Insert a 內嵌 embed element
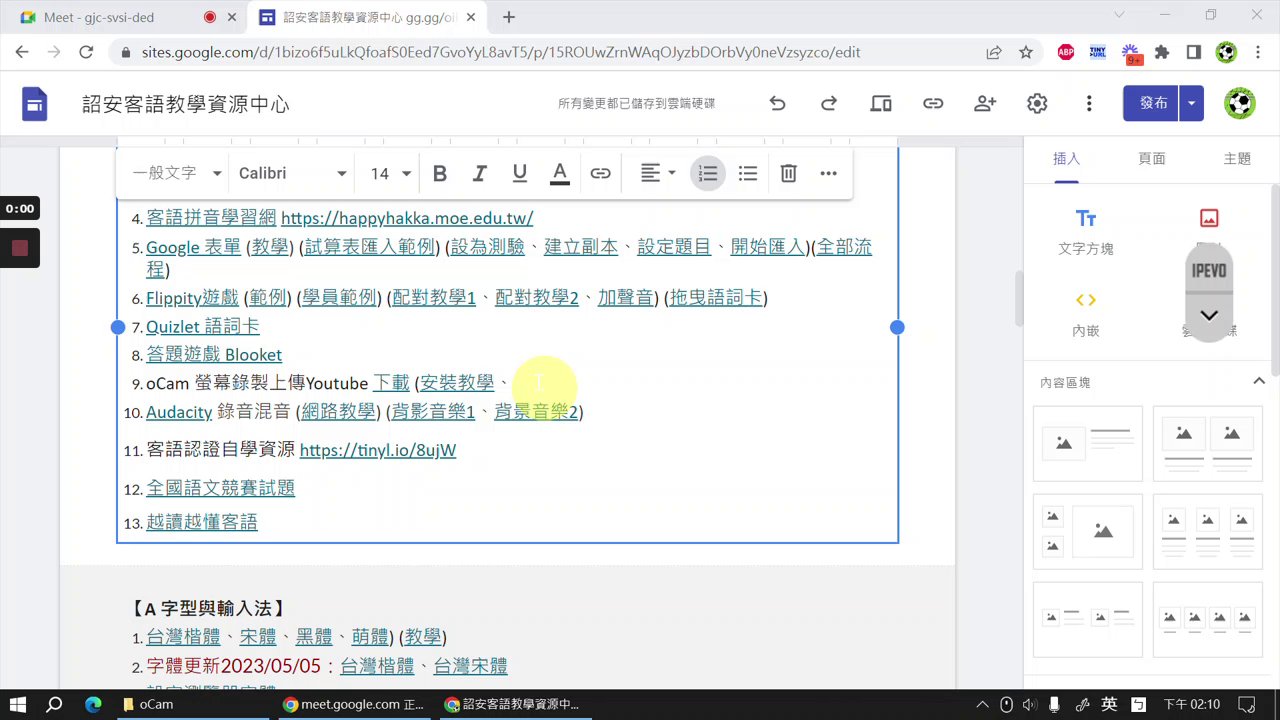The image size is (1280, 720). coord(1086,314)
